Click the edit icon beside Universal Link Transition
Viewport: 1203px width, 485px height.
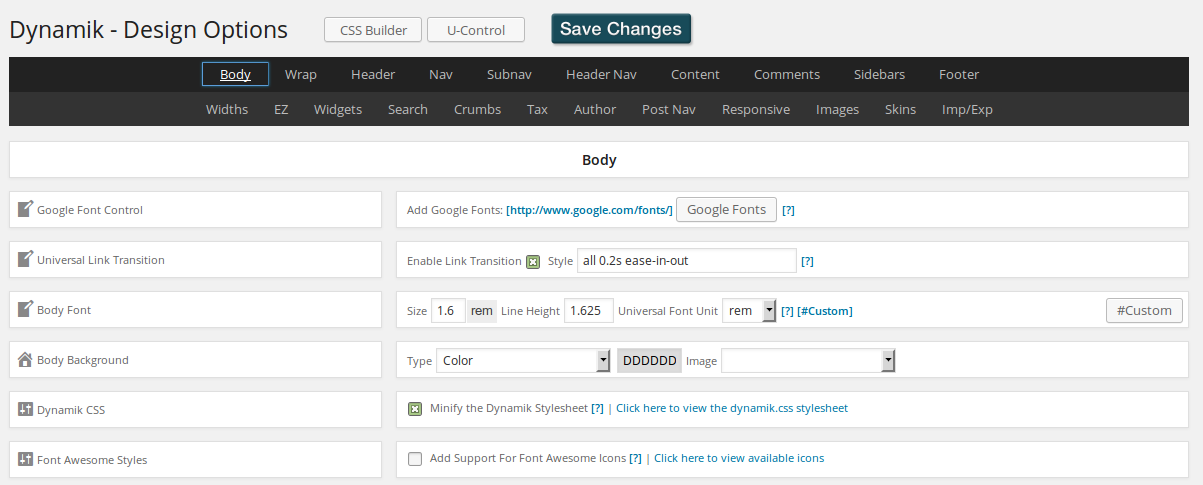coord(26,259)
